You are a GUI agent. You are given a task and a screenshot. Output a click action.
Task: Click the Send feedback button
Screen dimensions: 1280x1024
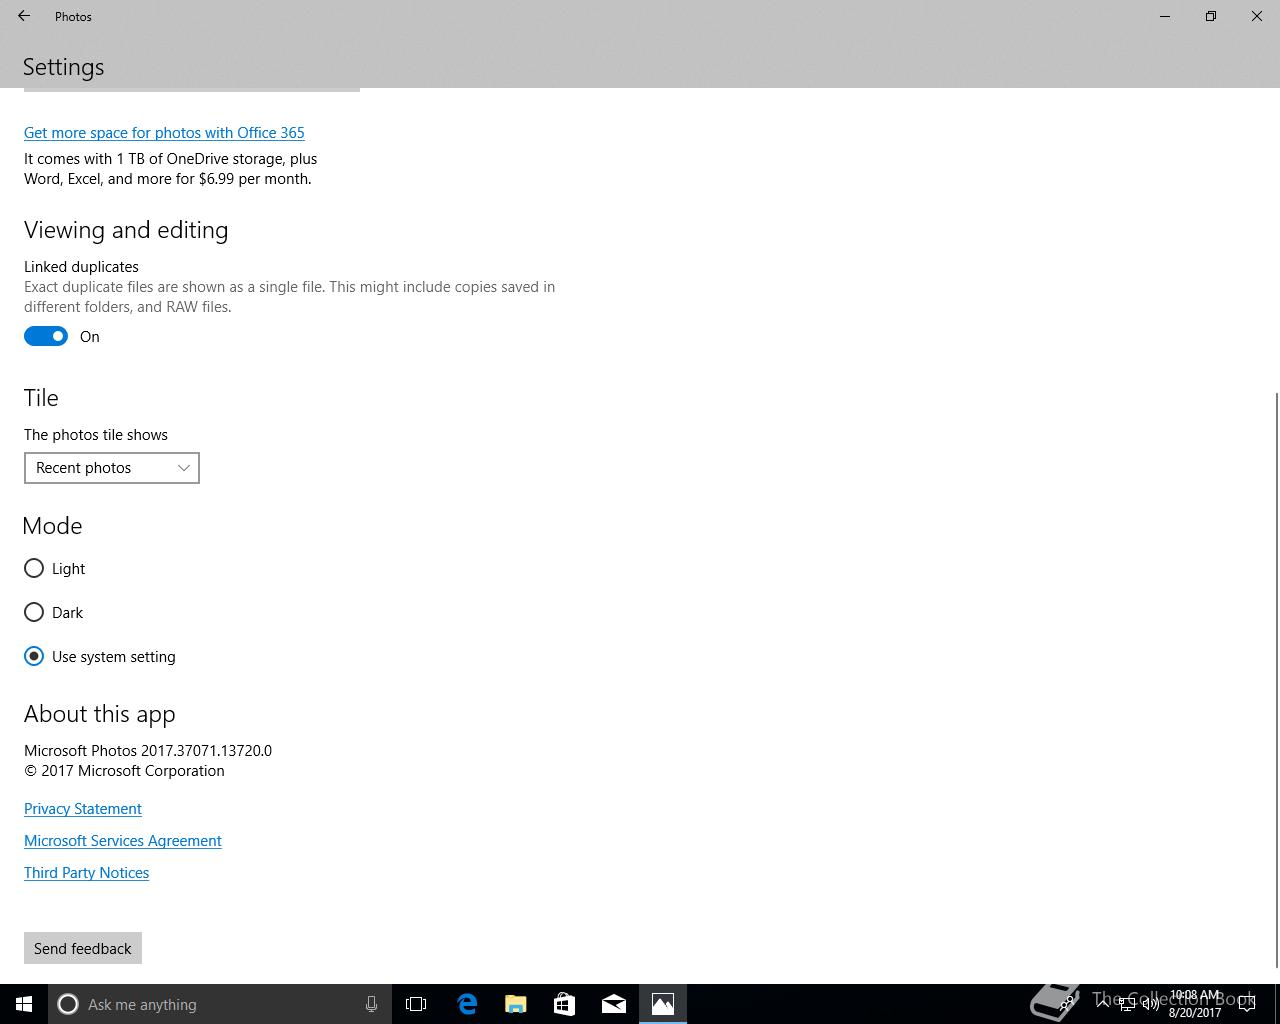83,948
